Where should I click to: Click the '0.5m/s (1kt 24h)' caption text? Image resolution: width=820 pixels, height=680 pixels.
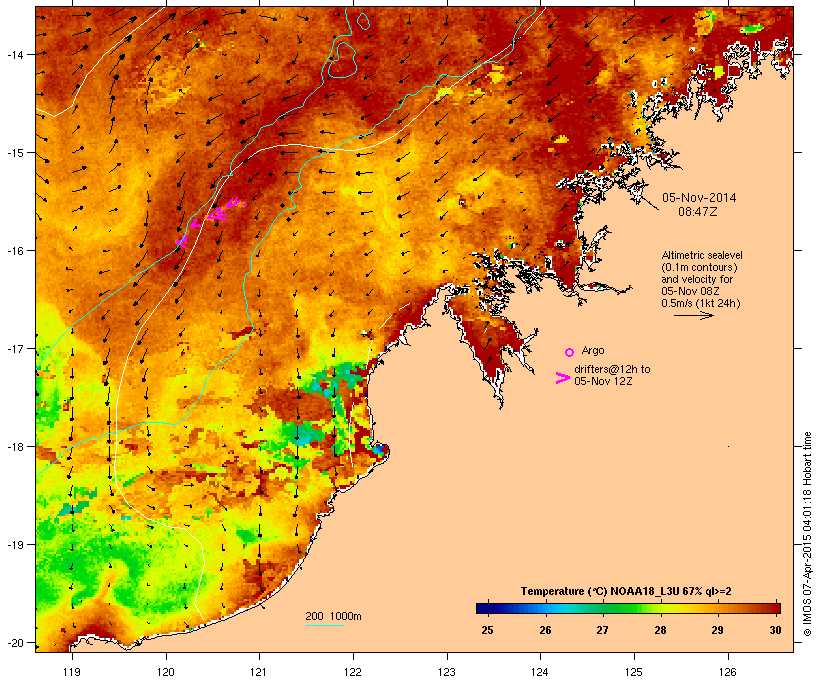pos(701,303)
